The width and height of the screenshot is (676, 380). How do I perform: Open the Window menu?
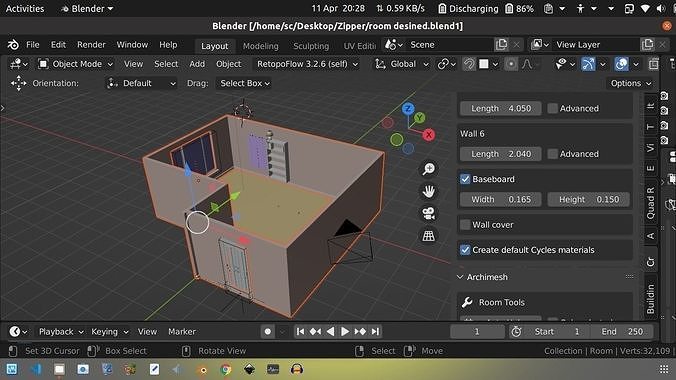point(132,44)
